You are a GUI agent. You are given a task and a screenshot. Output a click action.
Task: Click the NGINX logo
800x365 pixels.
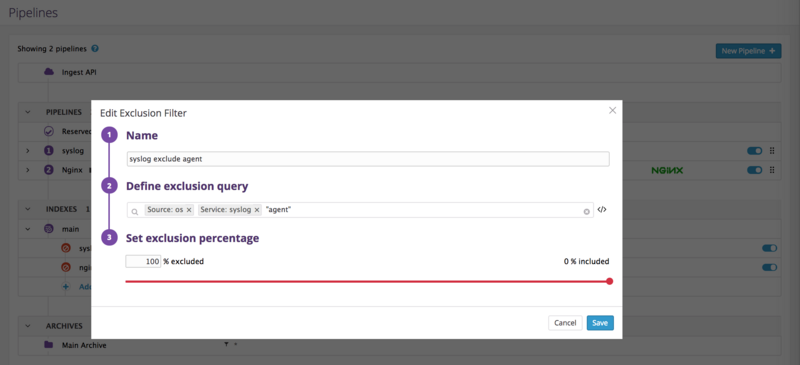pyautogui.click(x=667, y=170)
